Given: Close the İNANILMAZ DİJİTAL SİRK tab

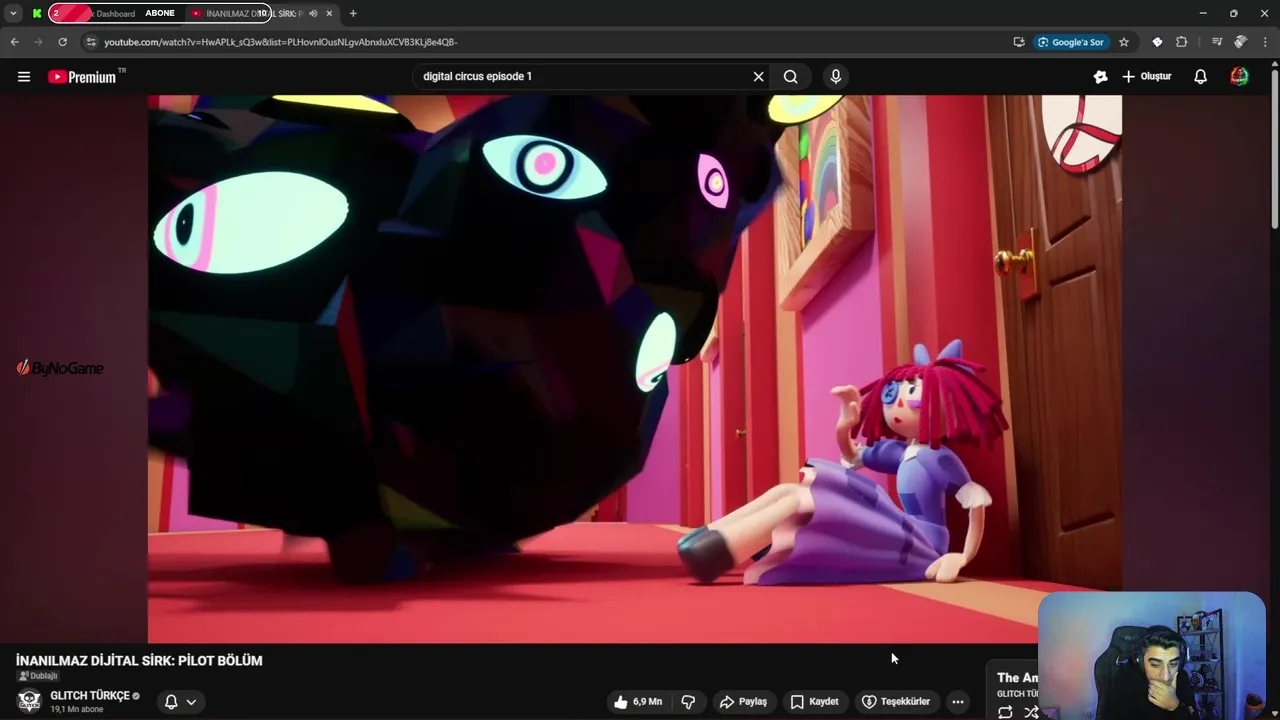Looking at the screenshot, I should 329,13.
